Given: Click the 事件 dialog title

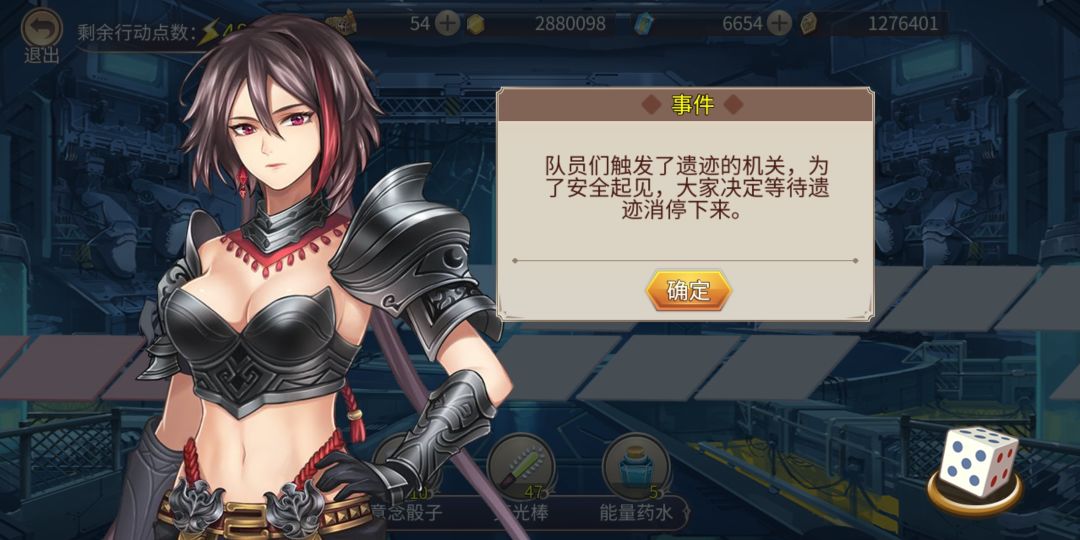Looking at the screenshot, I should tap(692, 105).
